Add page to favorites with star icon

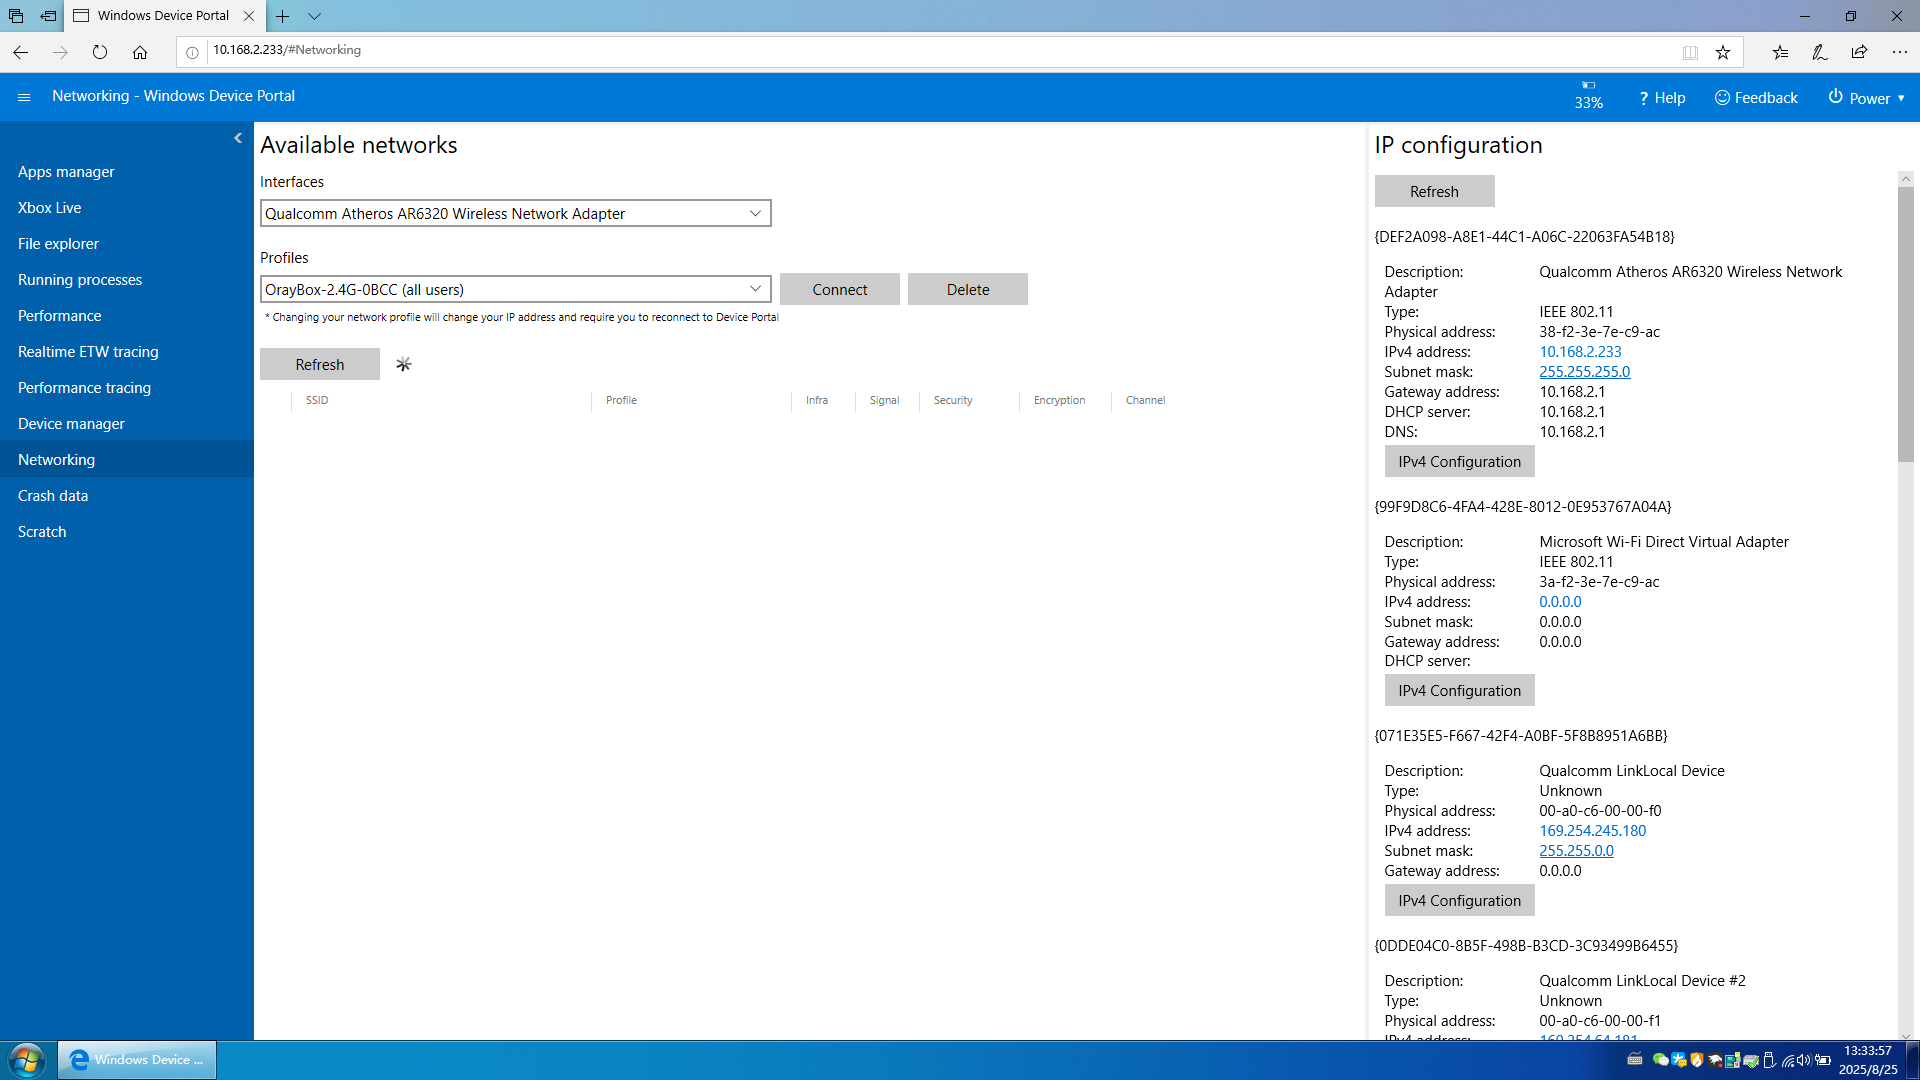point(1723,52)
